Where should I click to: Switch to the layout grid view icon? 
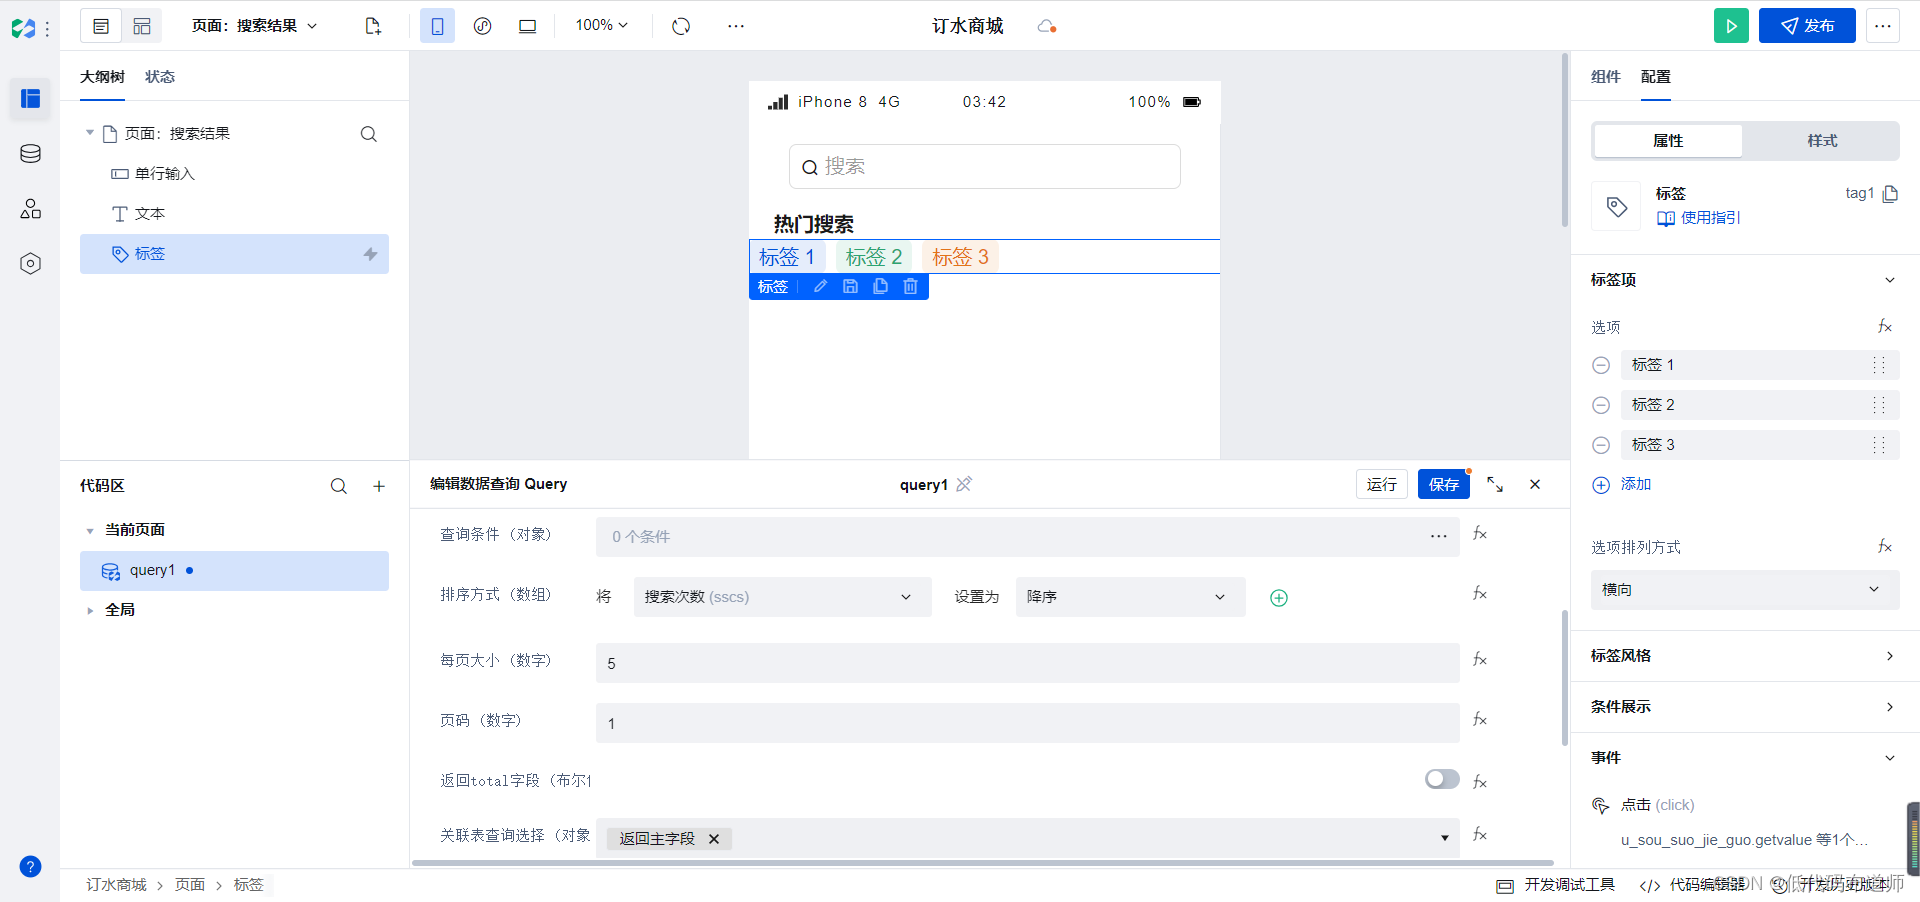click(x=142, y=26)
